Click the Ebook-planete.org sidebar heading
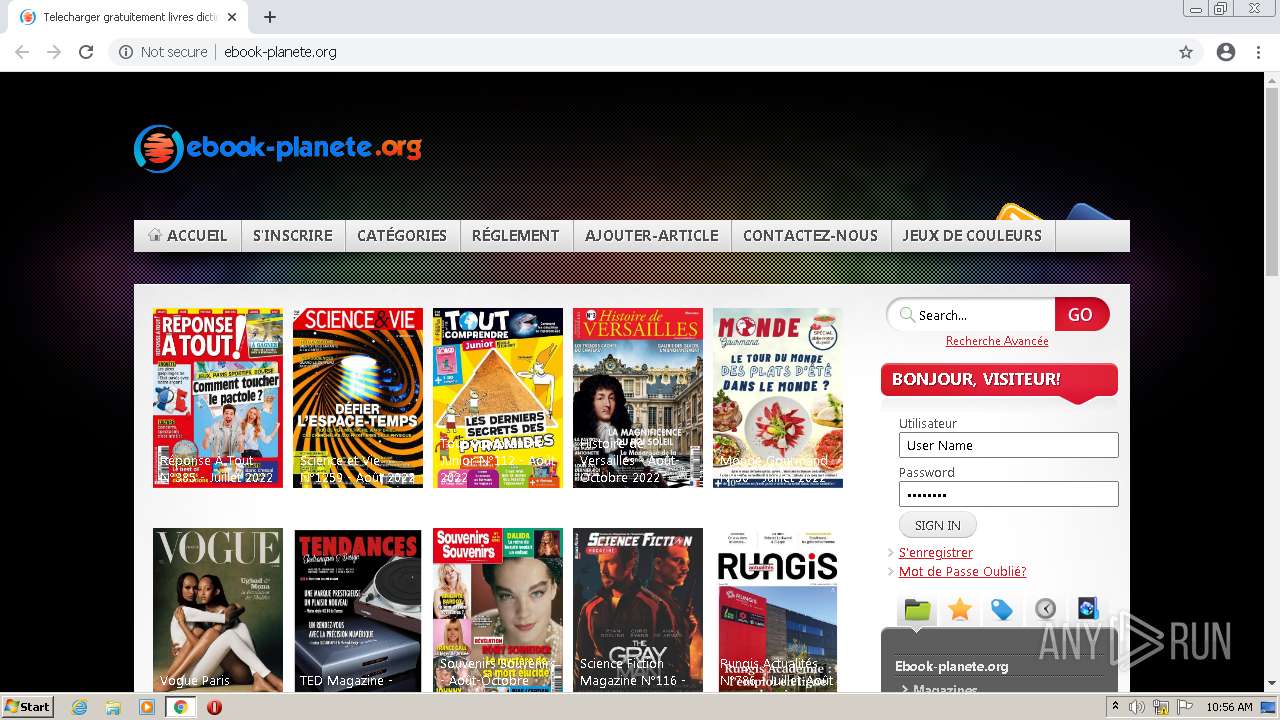The image size is (1280, 720). (x=951, y=666)
